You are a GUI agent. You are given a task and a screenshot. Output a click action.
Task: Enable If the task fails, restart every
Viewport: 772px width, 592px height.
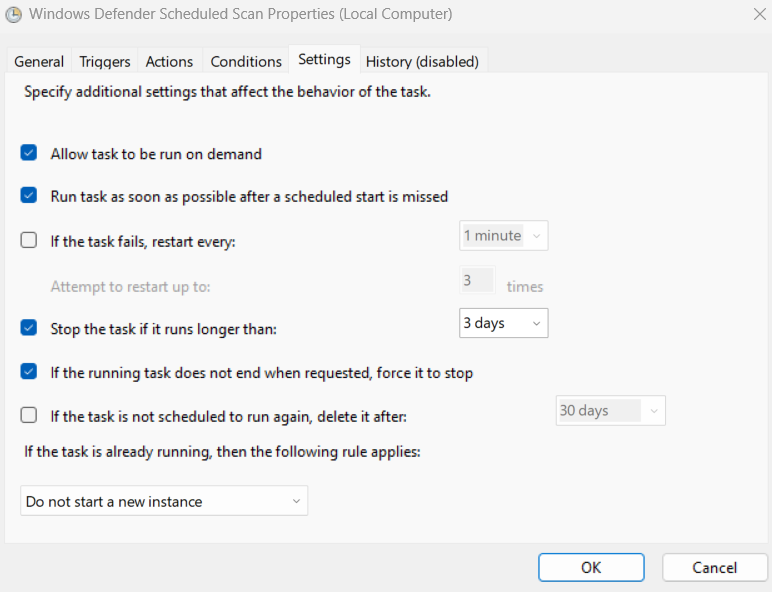coord(29,240)
